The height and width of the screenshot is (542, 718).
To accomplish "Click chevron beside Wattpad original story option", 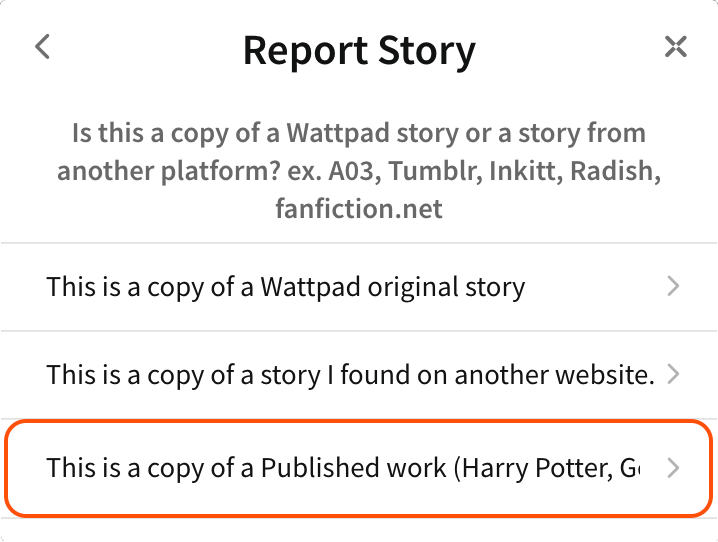I will tap(673, 288).
